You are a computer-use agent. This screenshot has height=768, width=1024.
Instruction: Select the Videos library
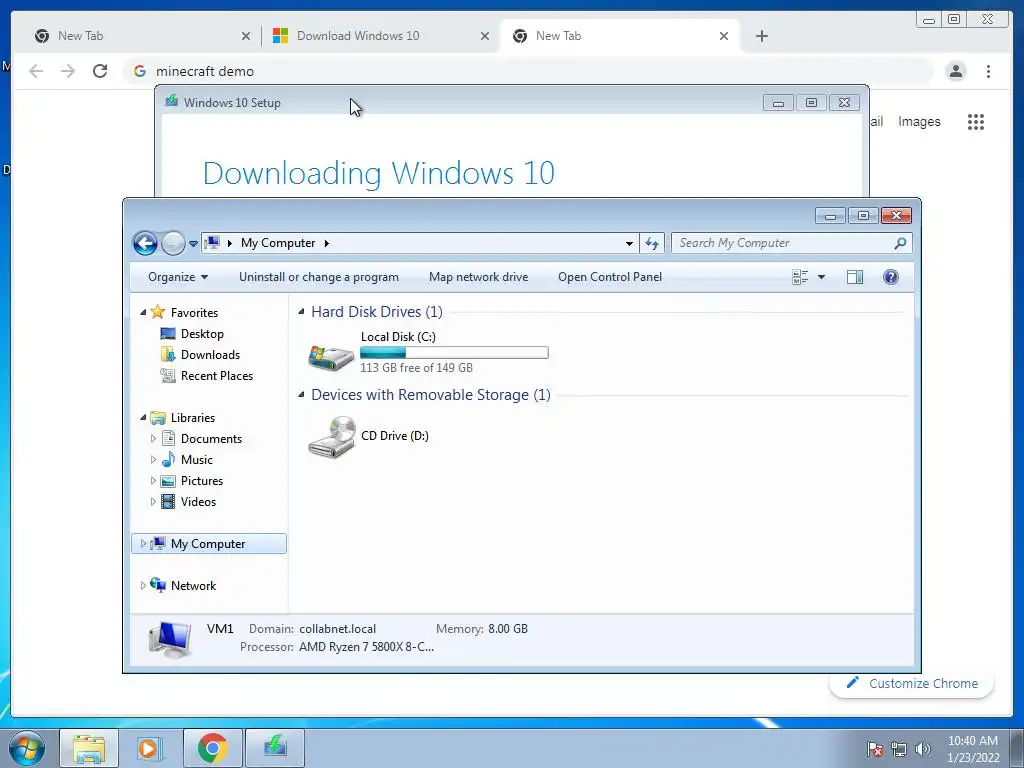point(198,502)
